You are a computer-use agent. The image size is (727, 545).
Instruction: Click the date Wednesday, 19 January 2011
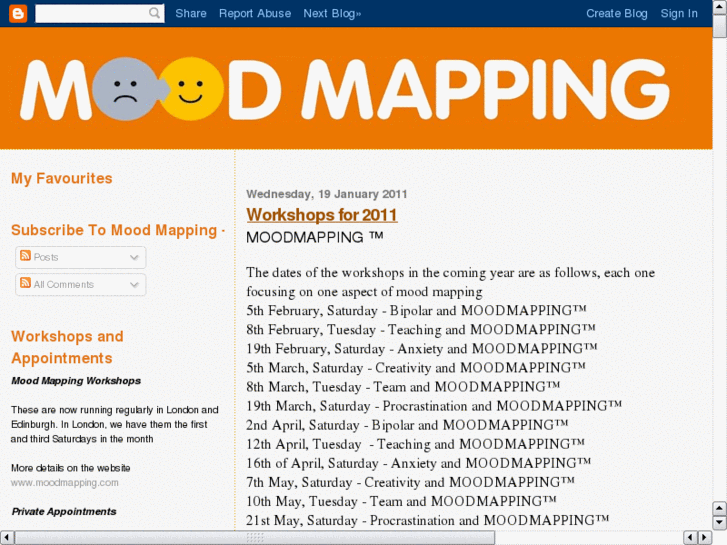click(326, 194)
